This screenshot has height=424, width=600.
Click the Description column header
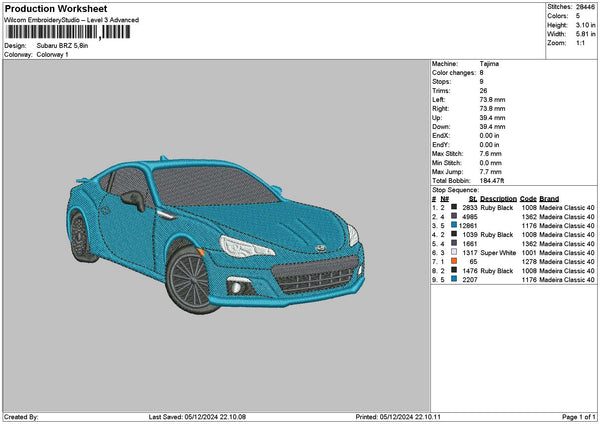pos(497,198)
